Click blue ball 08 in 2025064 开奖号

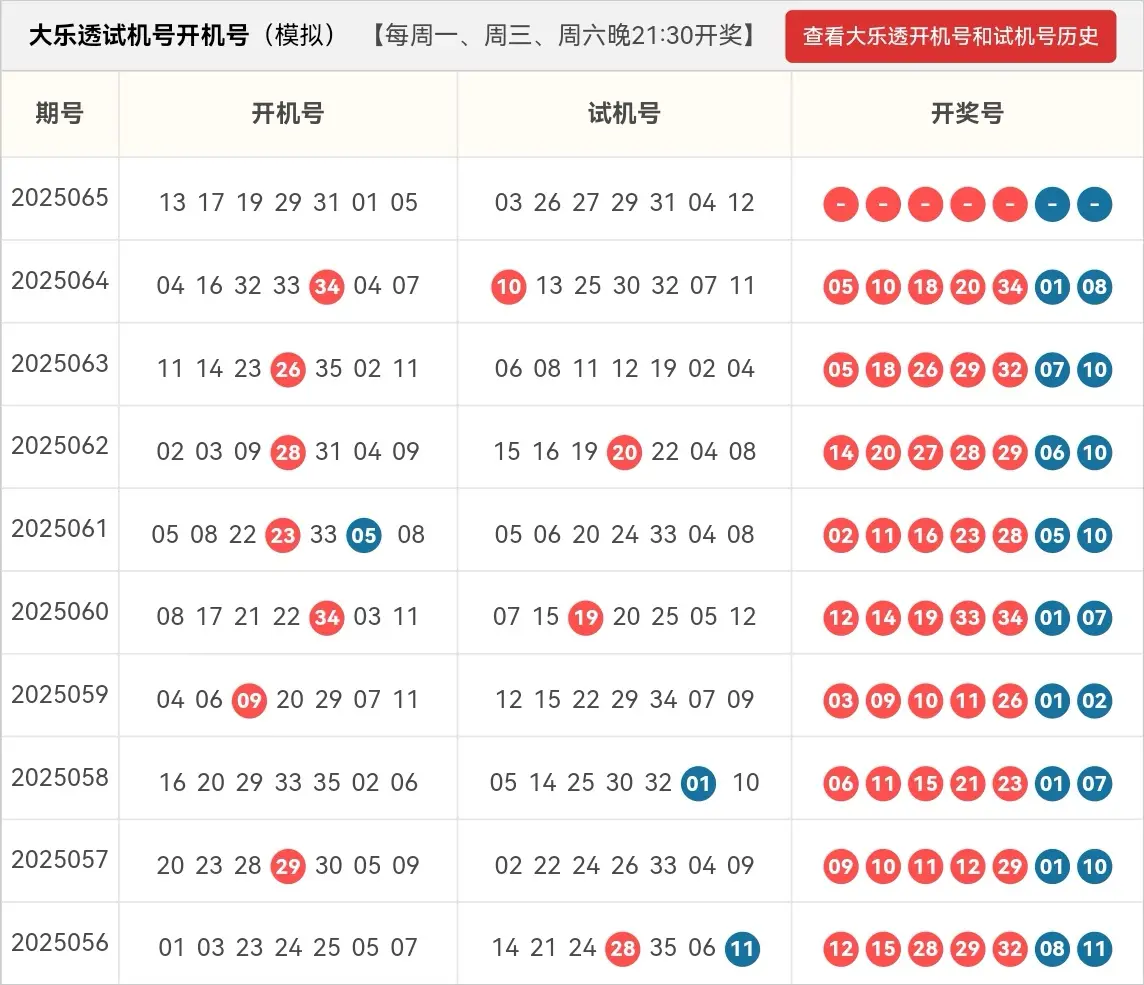click(x=1095, y=288)
